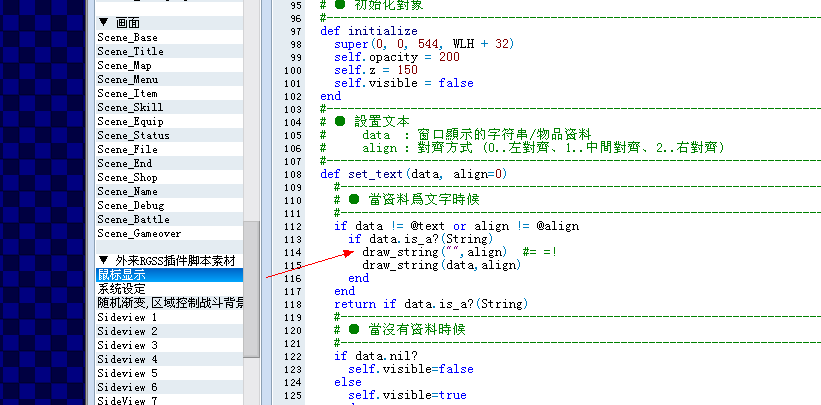Select the Scene_Title script
The height and width of the screenshot is (405, 821).
pos(170,51)
